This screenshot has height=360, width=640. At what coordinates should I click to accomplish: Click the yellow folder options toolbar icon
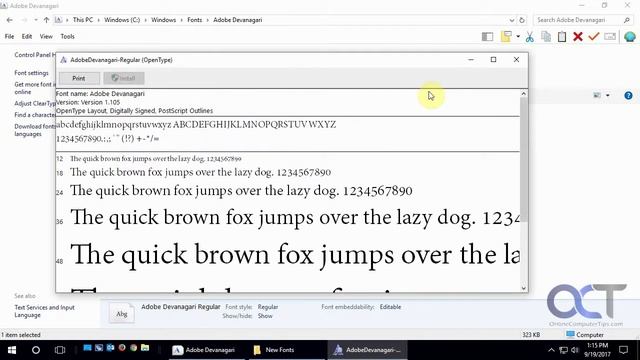click(x=506, y=37)
